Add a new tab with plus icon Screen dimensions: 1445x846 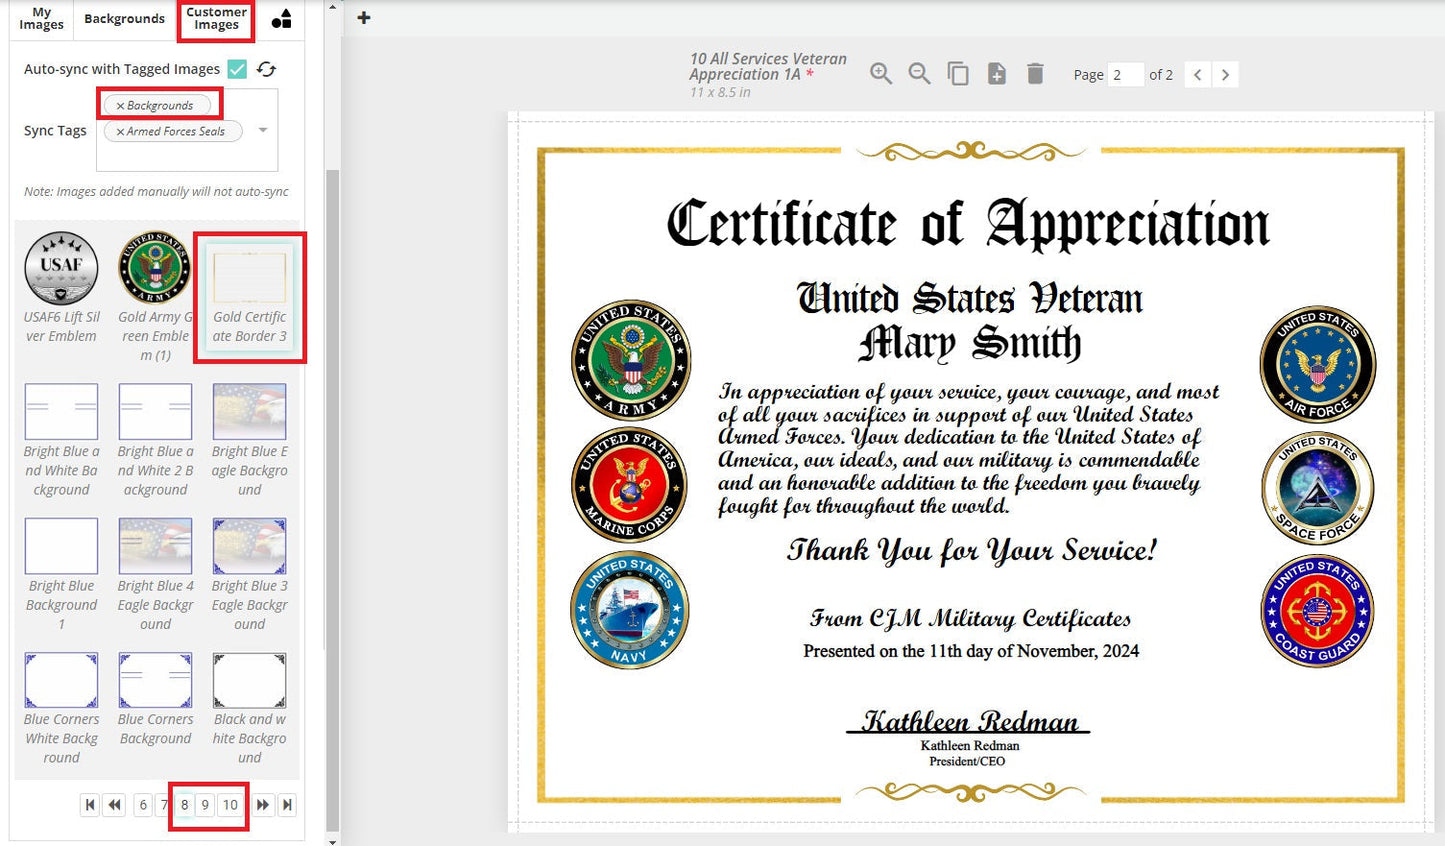click(x=364, y=17)
